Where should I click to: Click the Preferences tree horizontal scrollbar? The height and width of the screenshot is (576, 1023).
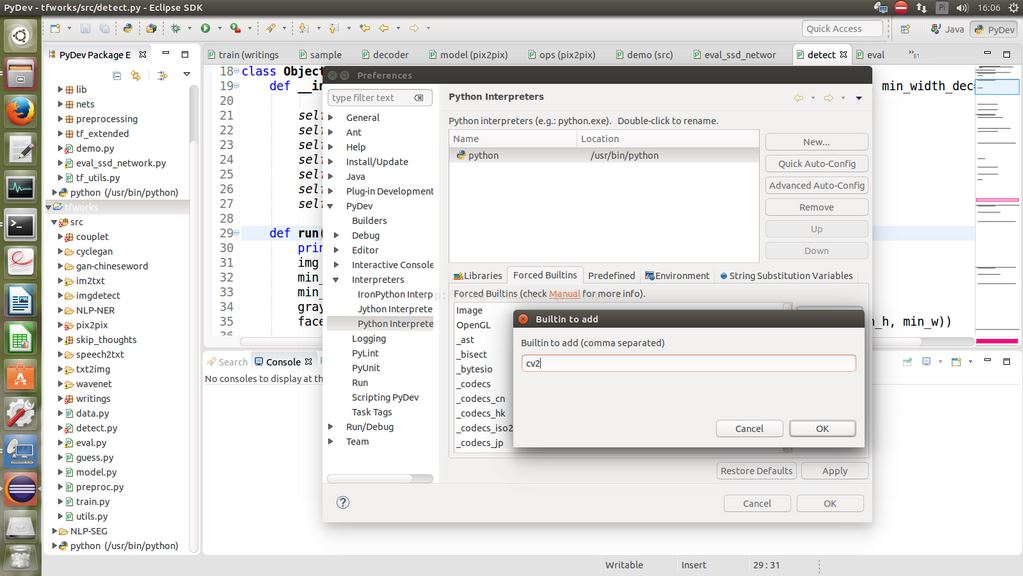click(x=380, y=478)
